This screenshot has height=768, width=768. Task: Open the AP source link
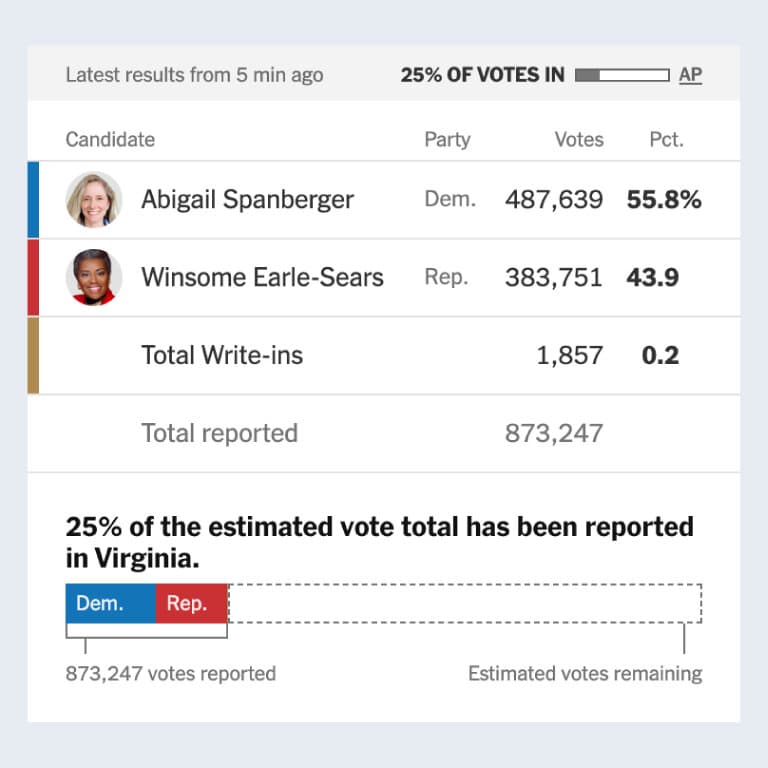click(690, 75)
